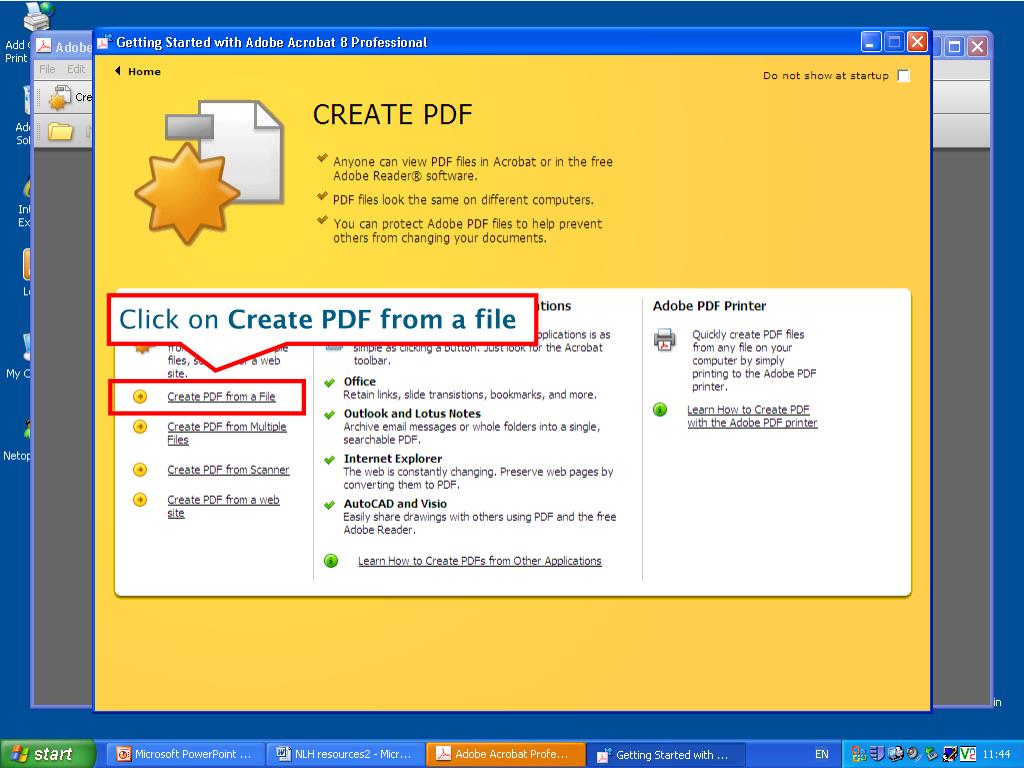The height and width of the screenshot is (768, 1024).
Task: Minimize the Getting Started window
Action: coord(871,42)
